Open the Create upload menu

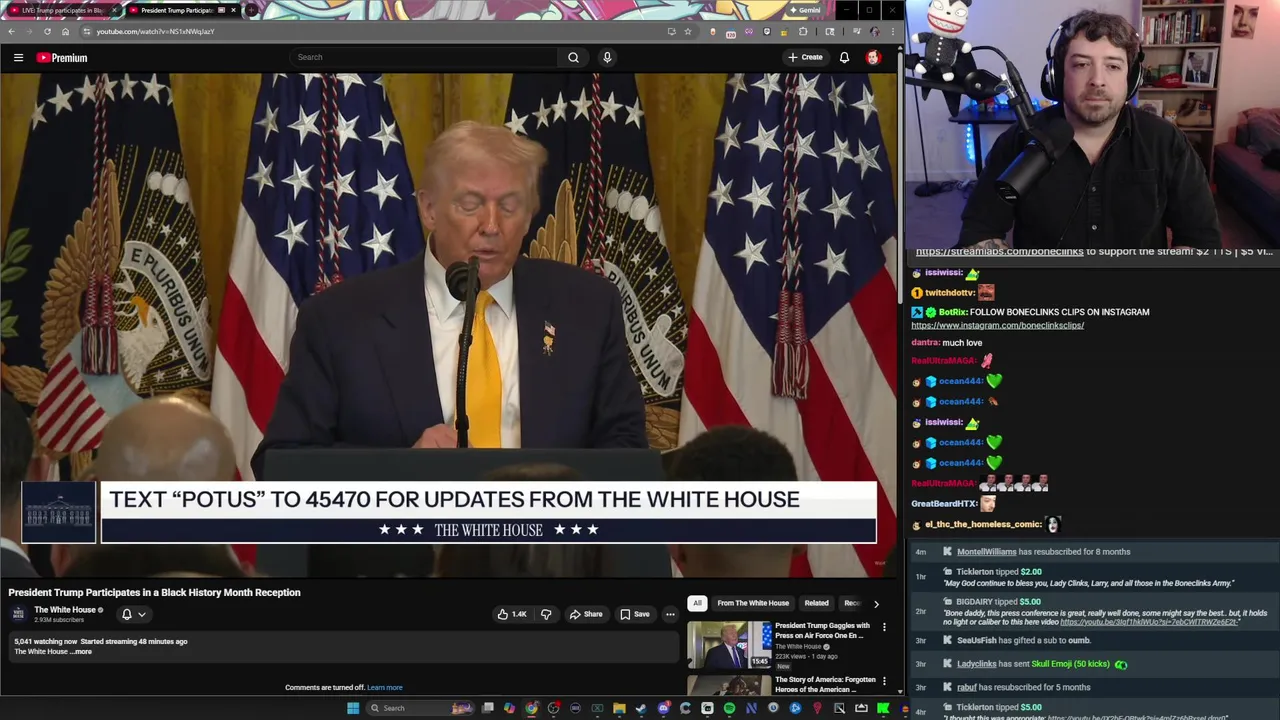pyautogui.click(x=805, y=57)
